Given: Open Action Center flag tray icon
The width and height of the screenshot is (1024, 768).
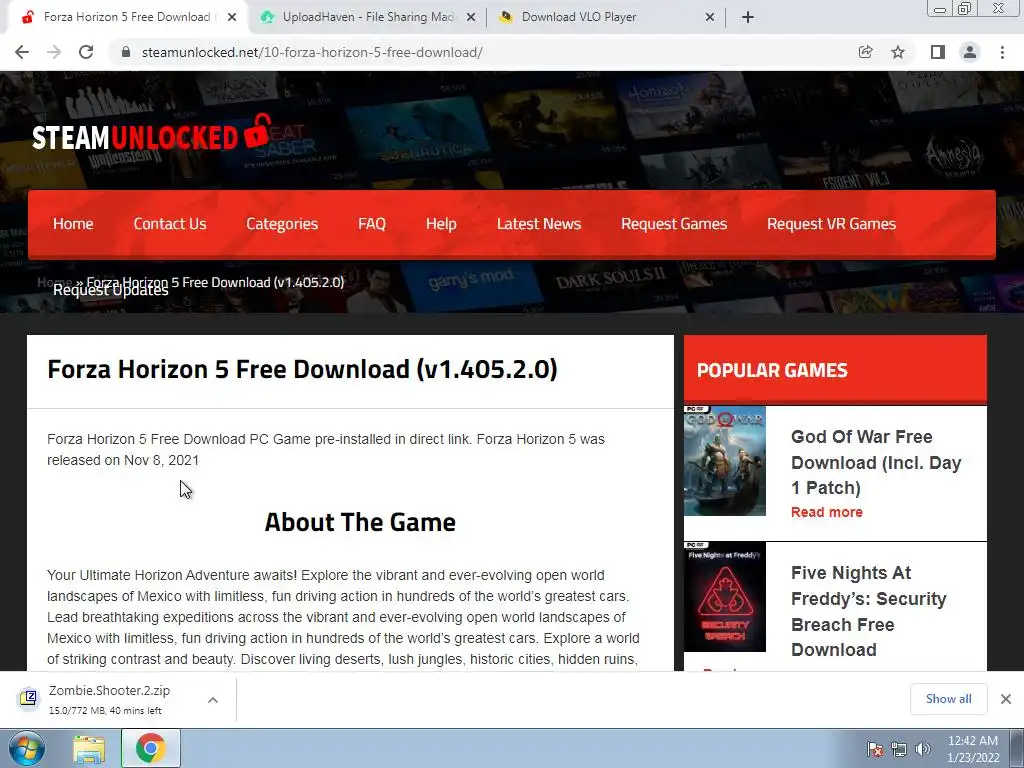Looking at the screenshot, I should [x=875, y=749].
